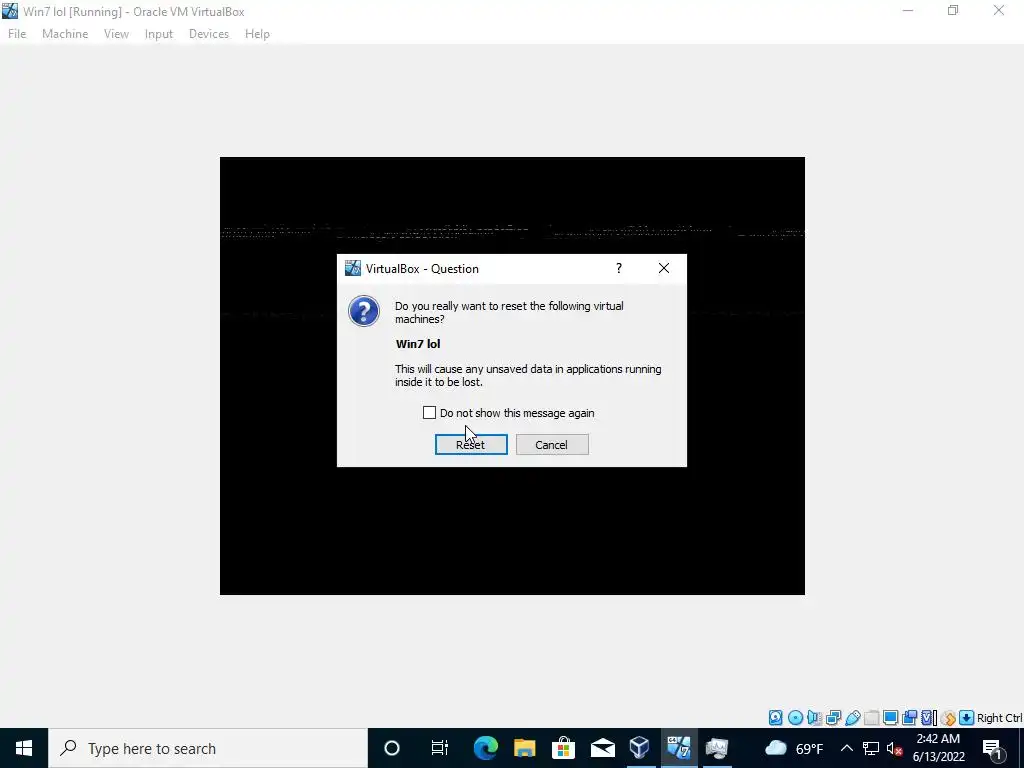Open the Help menu
The image size is (1024, 768).
257,34
